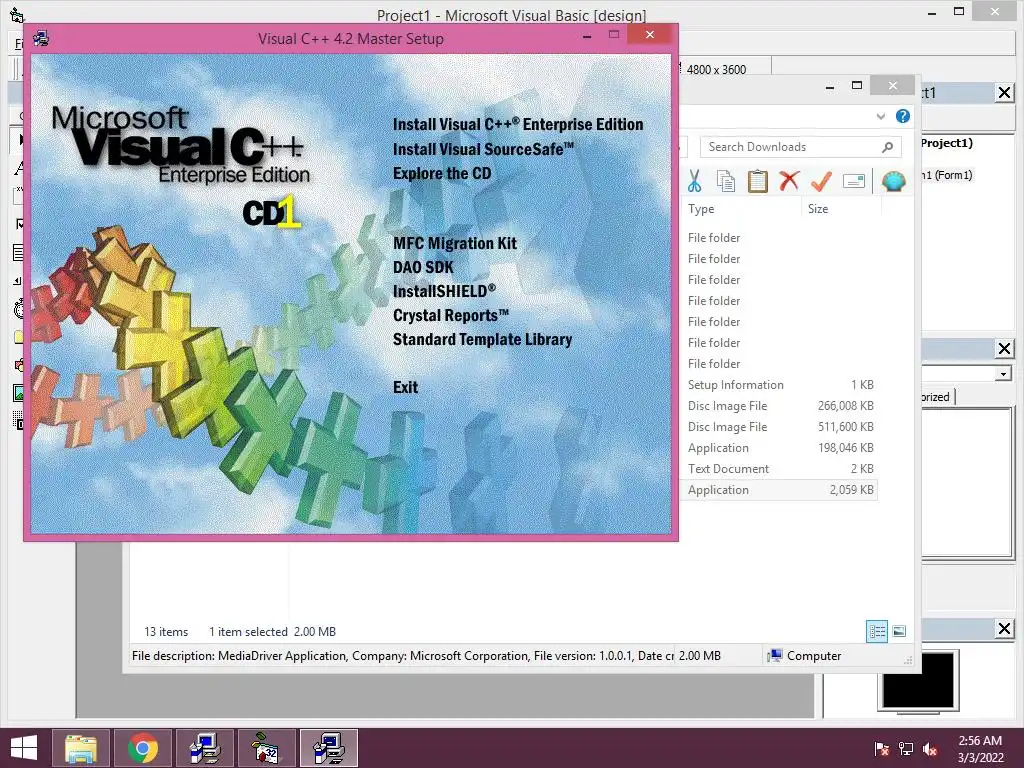Click '13 items' status text
Screen dimensions: 1024x768
(x=166, y=632)
